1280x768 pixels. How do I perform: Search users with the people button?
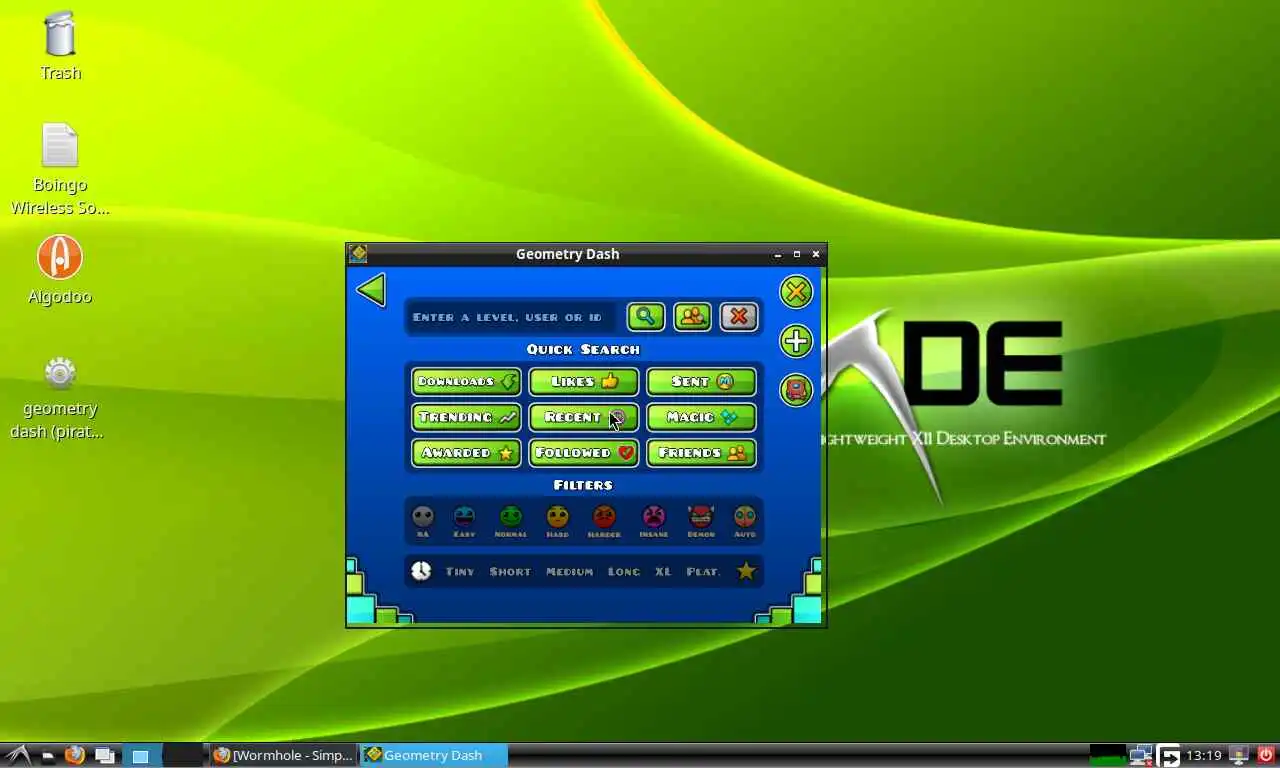tap(692, 317)
